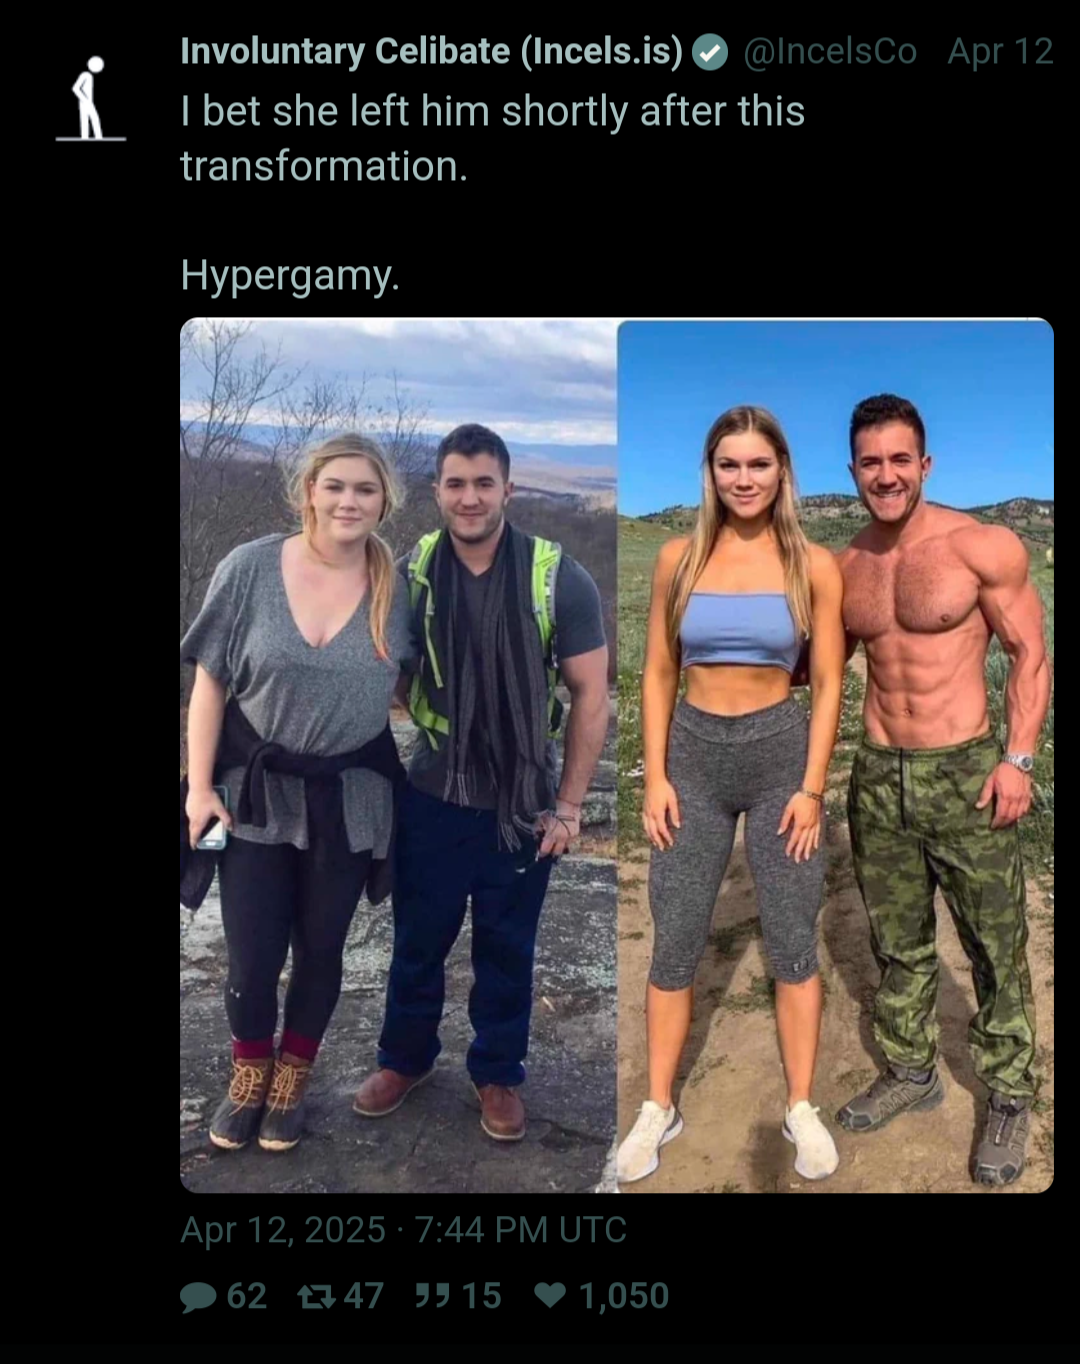Viewport: 1080px width, 1364px height.
Task: Open the Involuntary Celibate (Incels.is) display name
Action: (x=431, y=51)
